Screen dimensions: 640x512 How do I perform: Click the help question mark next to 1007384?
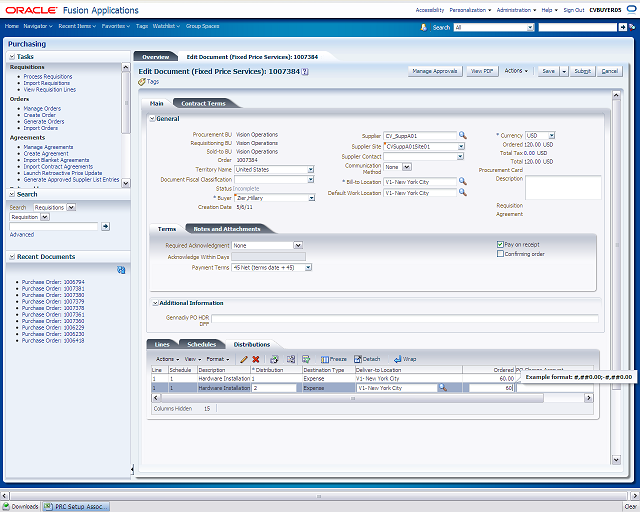(305, 71)
